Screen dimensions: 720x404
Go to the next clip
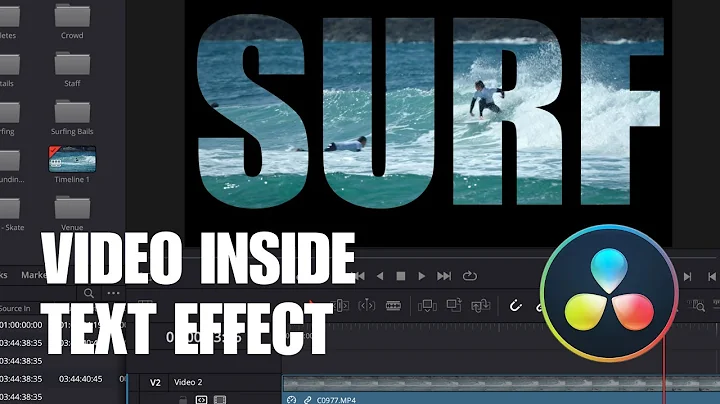click(x=687, y=276)
